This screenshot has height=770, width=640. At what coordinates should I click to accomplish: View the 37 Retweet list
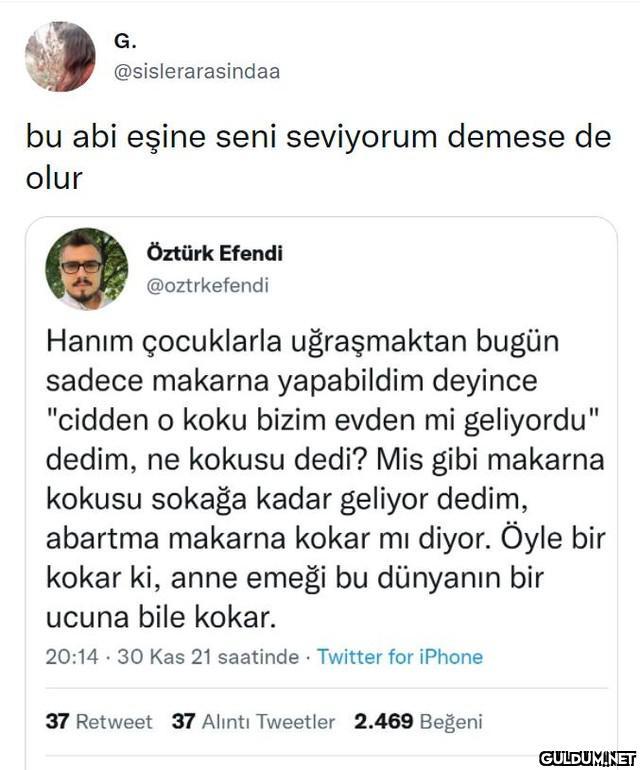tap(99, 721)
